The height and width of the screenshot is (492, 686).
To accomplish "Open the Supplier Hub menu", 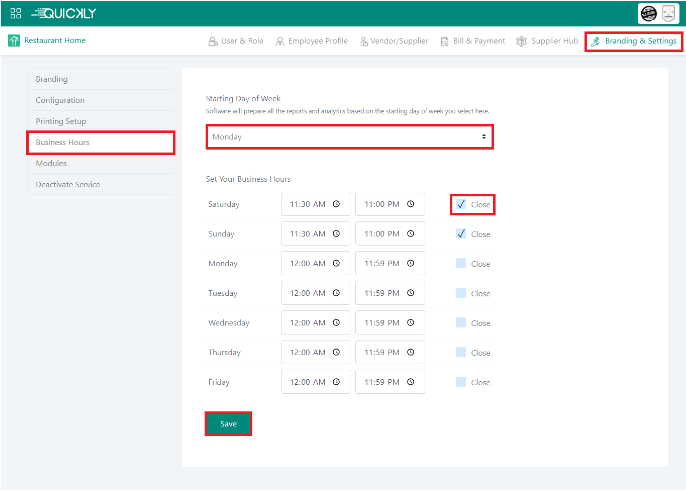I will click(x=547, y=41).
